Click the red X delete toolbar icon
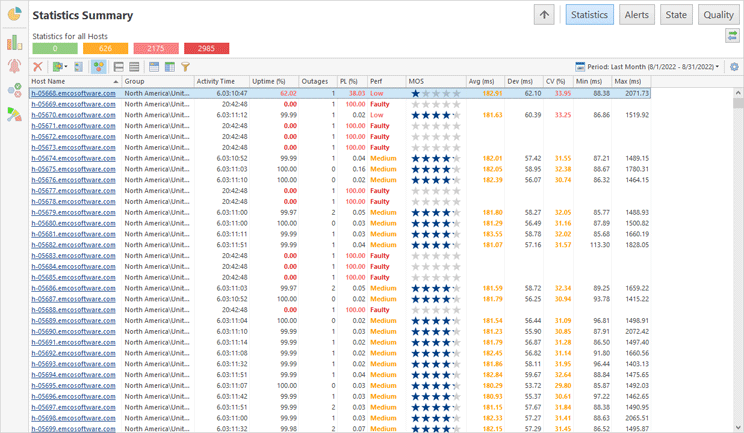This screenshot has height=433, width=744. pyautogui.click(x=38, y=67)
